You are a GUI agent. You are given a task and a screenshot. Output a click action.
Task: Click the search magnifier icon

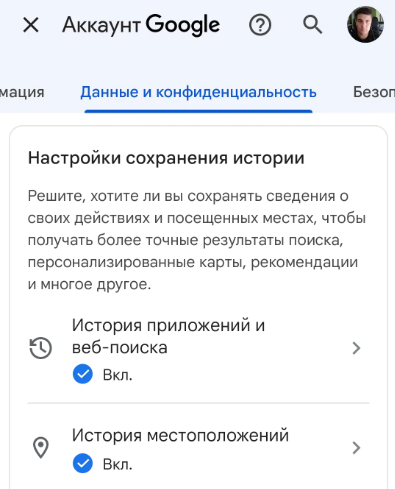coord(312,25)
